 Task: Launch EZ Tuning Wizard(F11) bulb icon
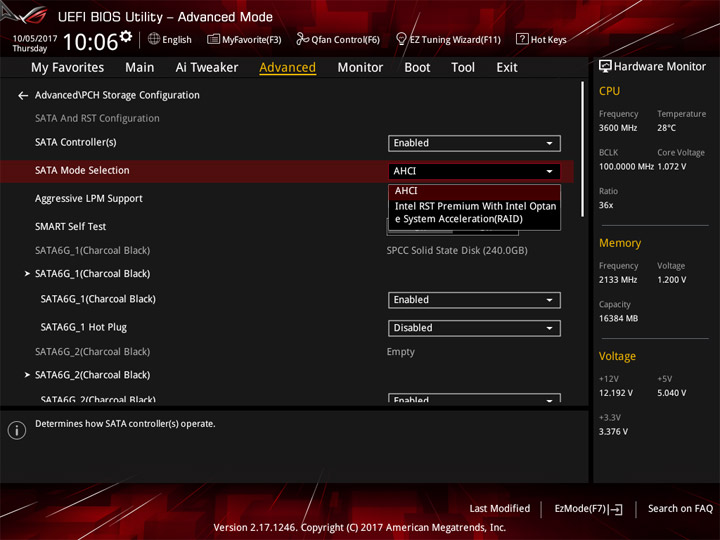[x=401, y=39]
